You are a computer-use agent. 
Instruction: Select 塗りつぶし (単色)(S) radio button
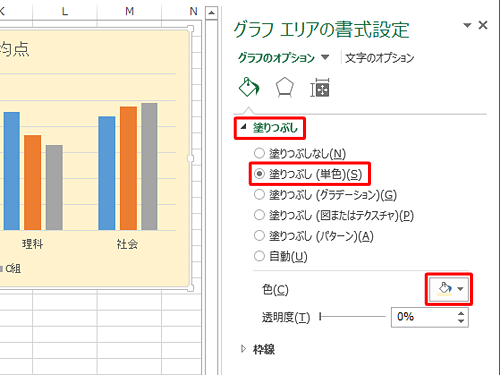point(259,174)
